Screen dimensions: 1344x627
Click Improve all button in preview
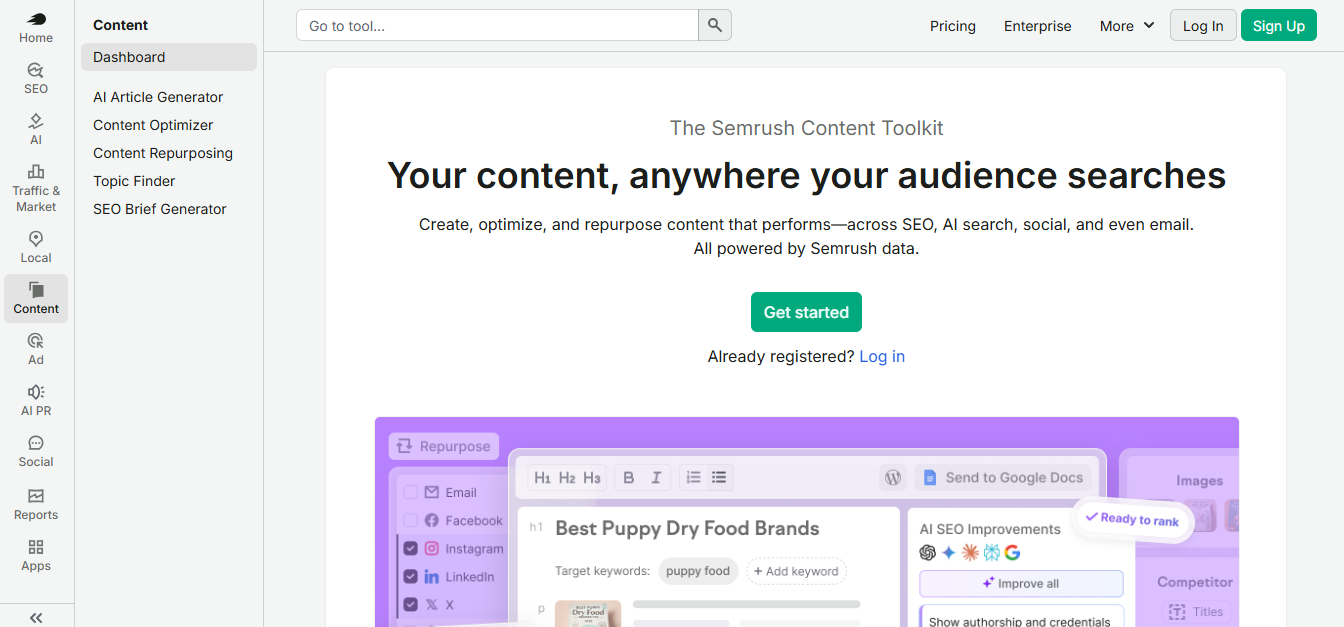(x=1021, y=583)
